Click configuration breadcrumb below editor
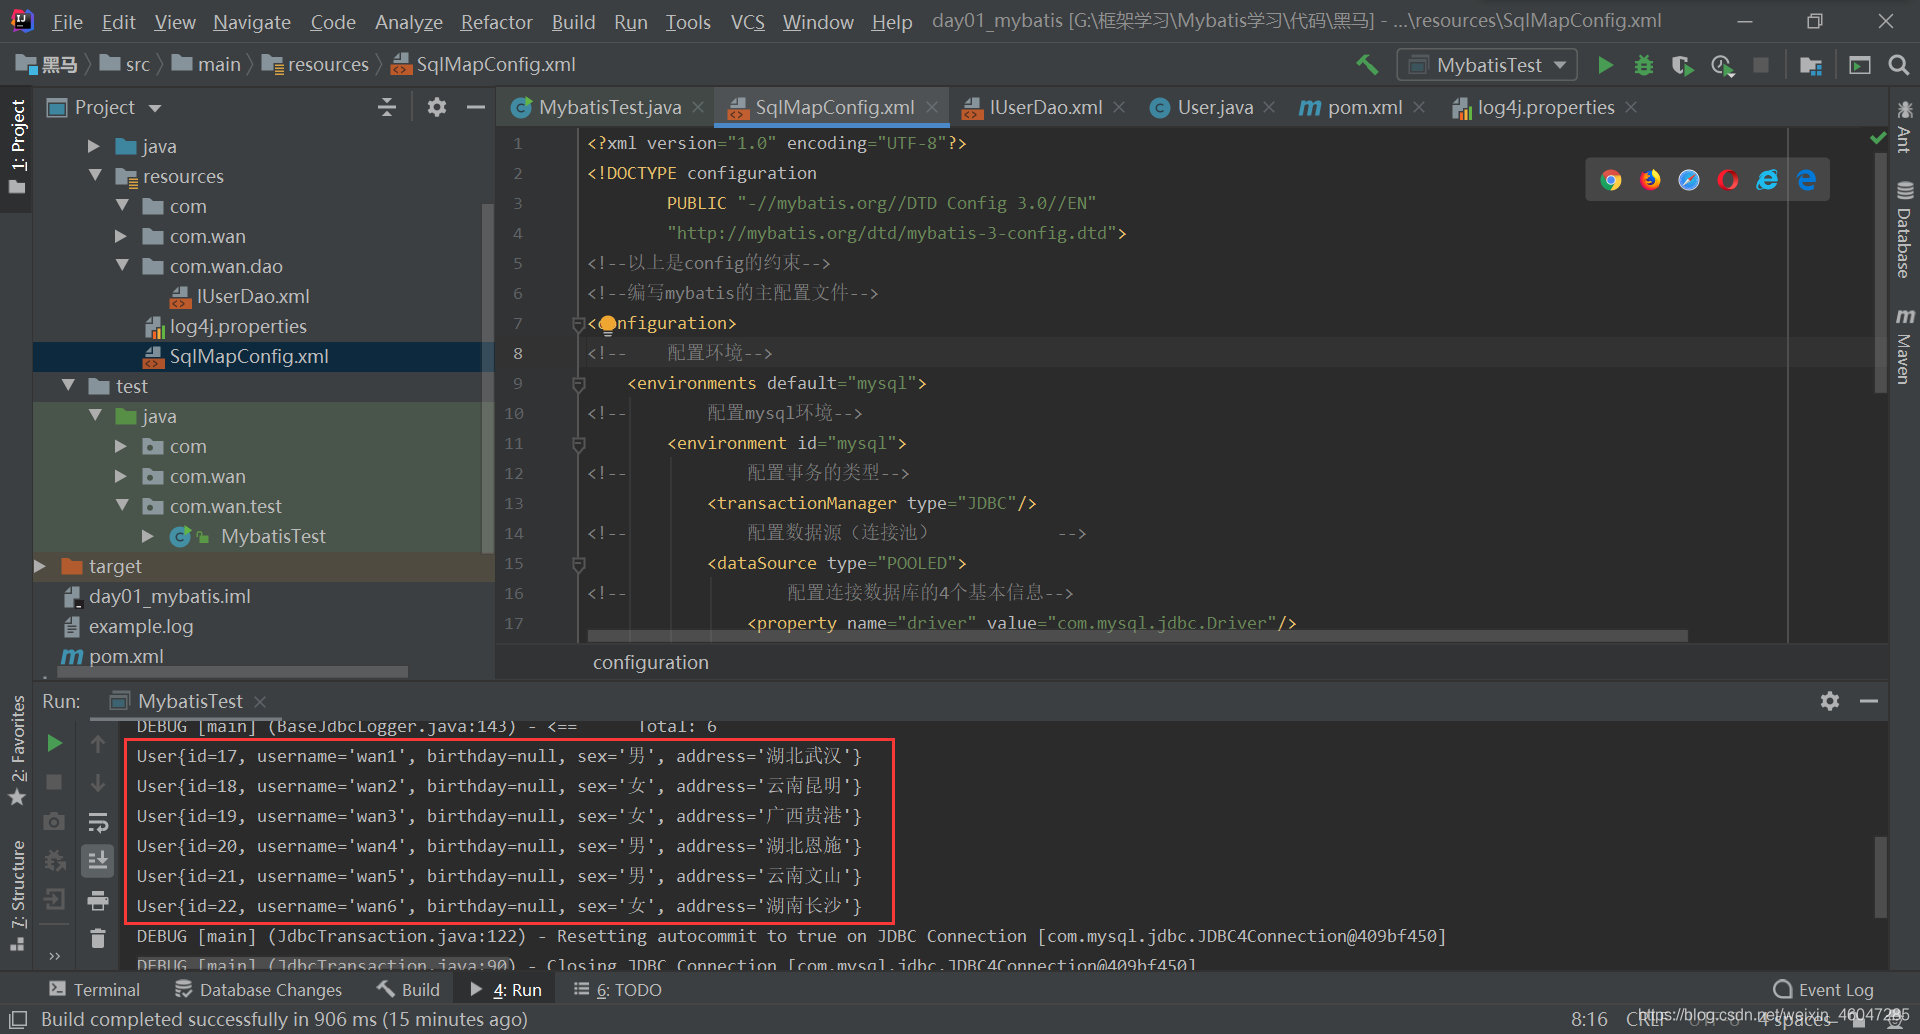The image size is (1920, 1034). [650, 662]
